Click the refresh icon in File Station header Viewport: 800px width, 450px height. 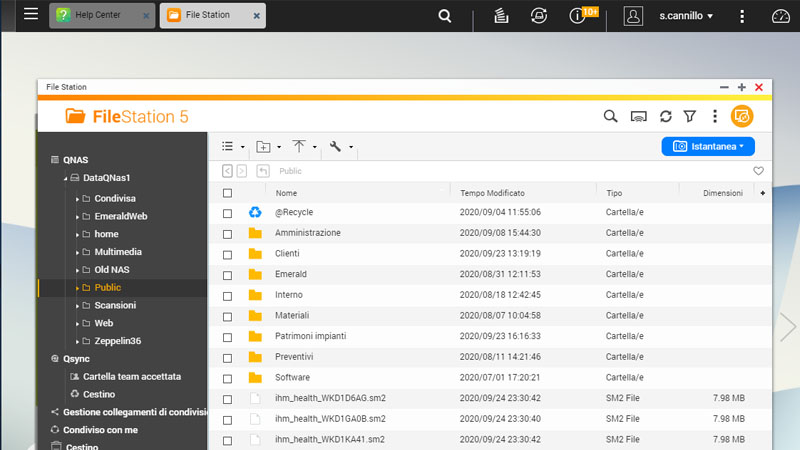(x=665, y=117)
